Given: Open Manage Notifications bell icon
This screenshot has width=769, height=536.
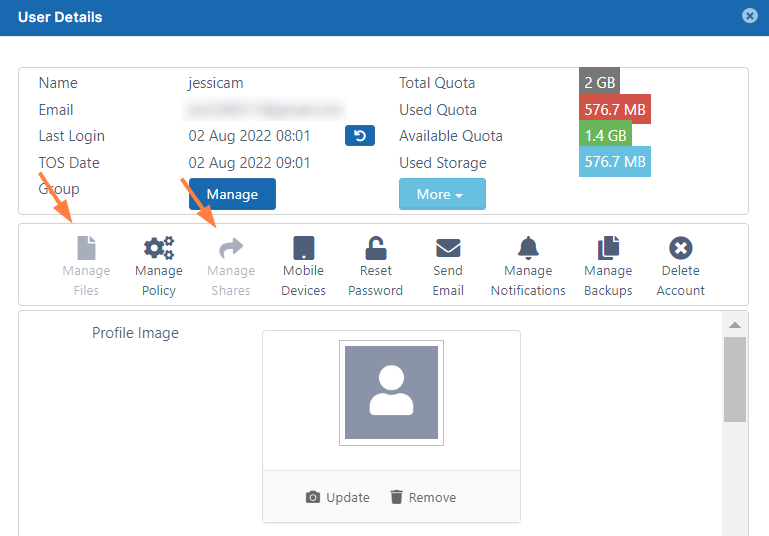Looking at the screenshot, I should (x=528, y=249).
